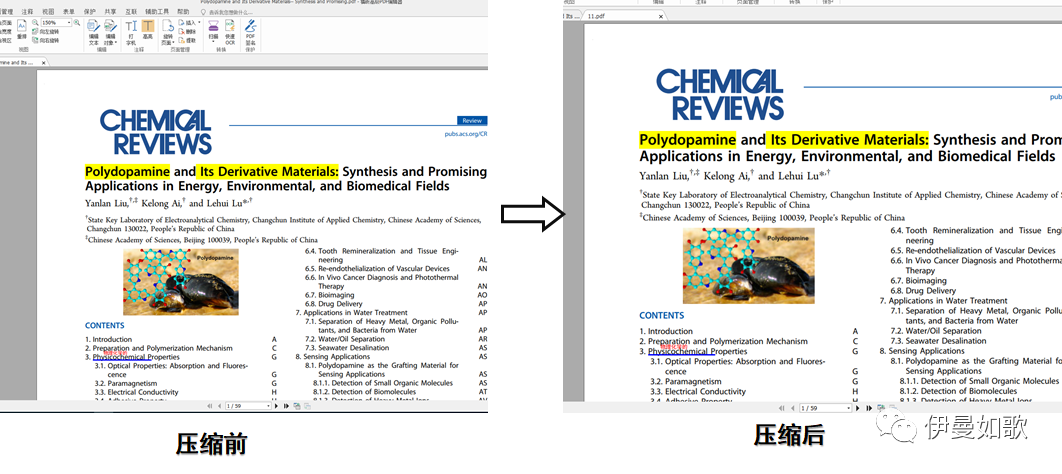Click the Review badge in left document

point(472,121)
